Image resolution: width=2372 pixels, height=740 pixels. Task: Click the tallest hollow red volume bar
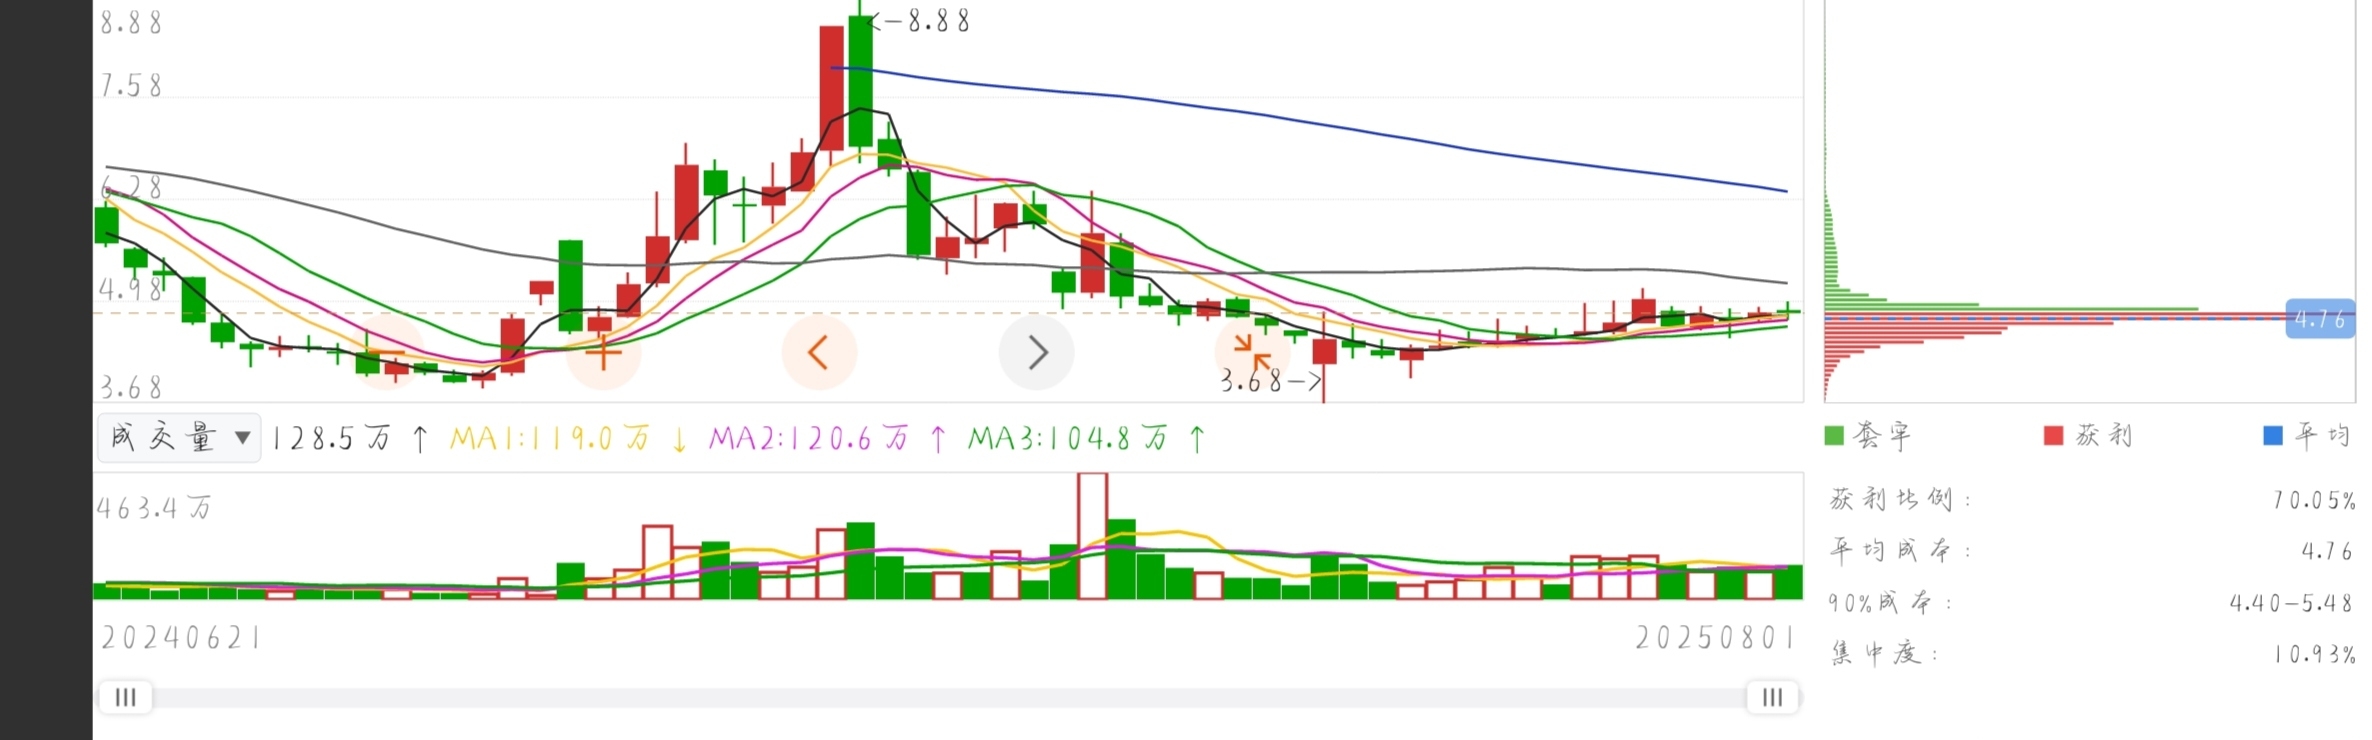coord(1092,536)
